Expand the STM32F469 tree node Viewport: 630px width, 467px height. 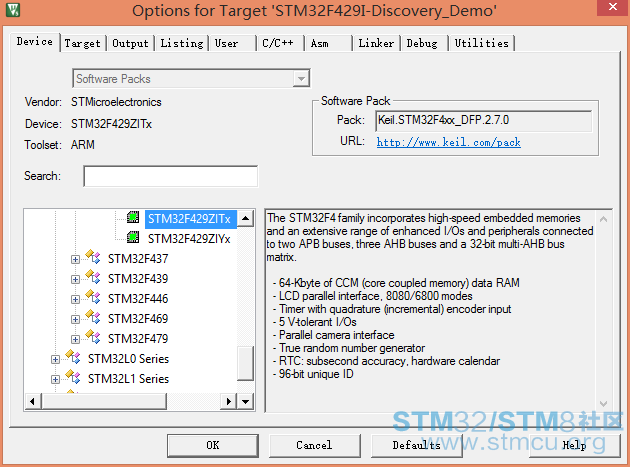coord(75,320)
